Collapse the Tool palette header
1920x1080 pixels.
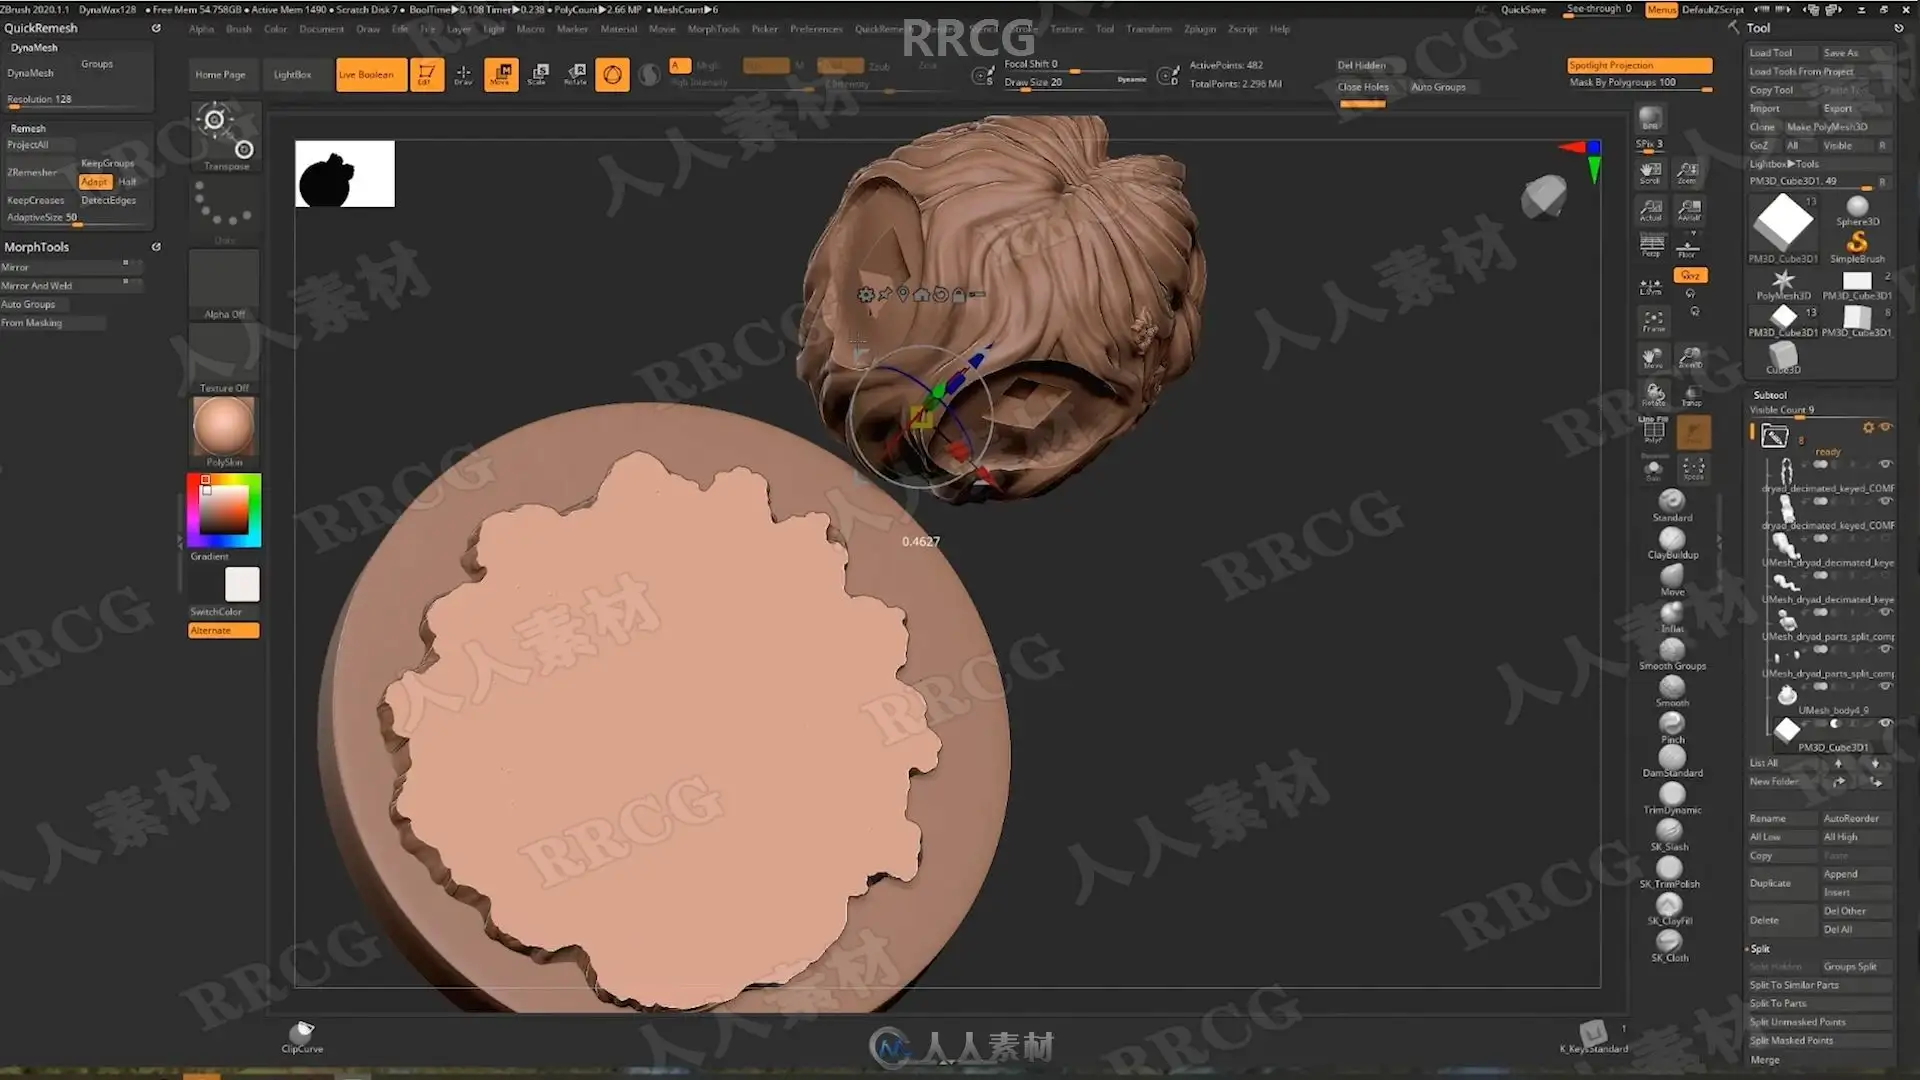[x=1758, y=28]
